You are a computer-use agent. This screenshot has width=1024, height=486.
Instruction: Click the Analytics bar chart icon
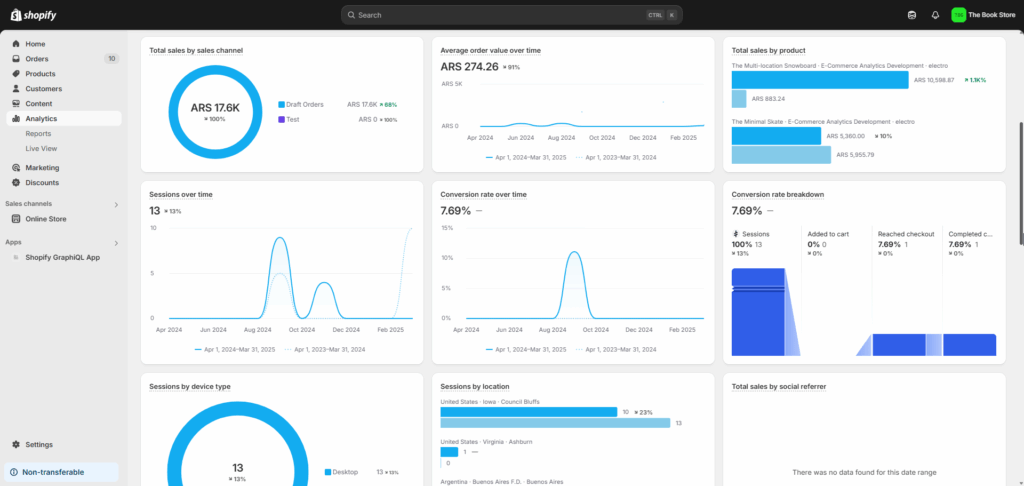point(16,119)
